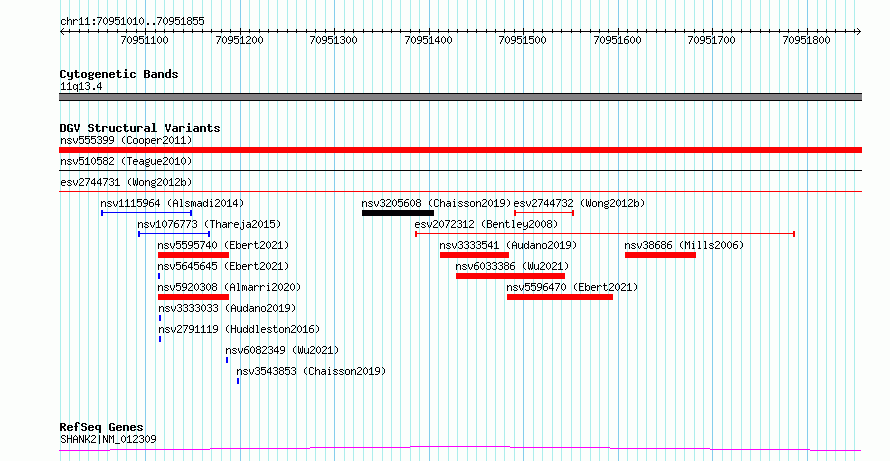
Task: Click the gray 11q13.4 cytogenetic band bar
Action: pyautogui.click(x=460, y=97)
